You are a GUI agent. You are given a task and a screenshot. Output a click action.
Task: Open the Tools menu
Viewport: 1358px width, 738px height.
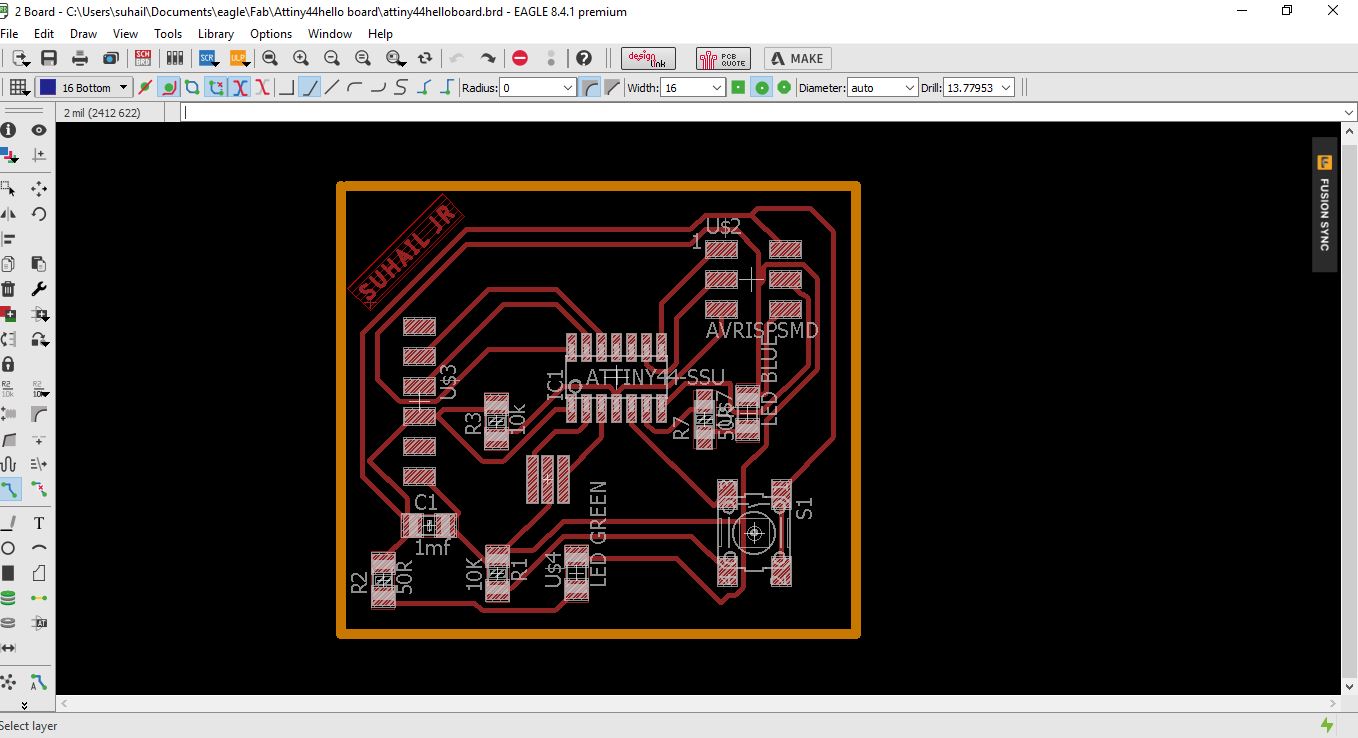(168, 33)
